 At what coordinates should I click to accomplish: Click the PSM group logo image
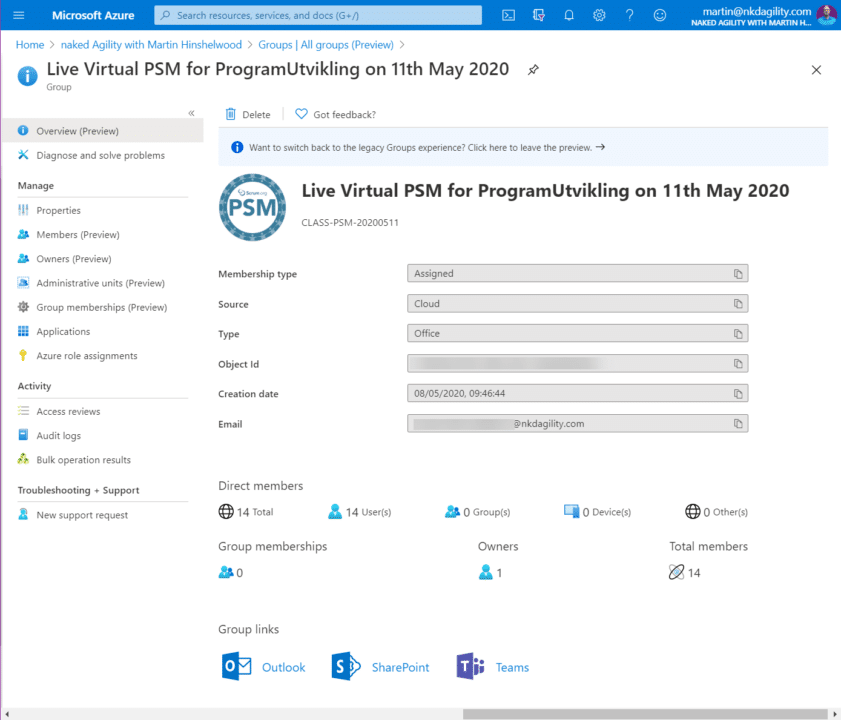[x=252, y=207]
